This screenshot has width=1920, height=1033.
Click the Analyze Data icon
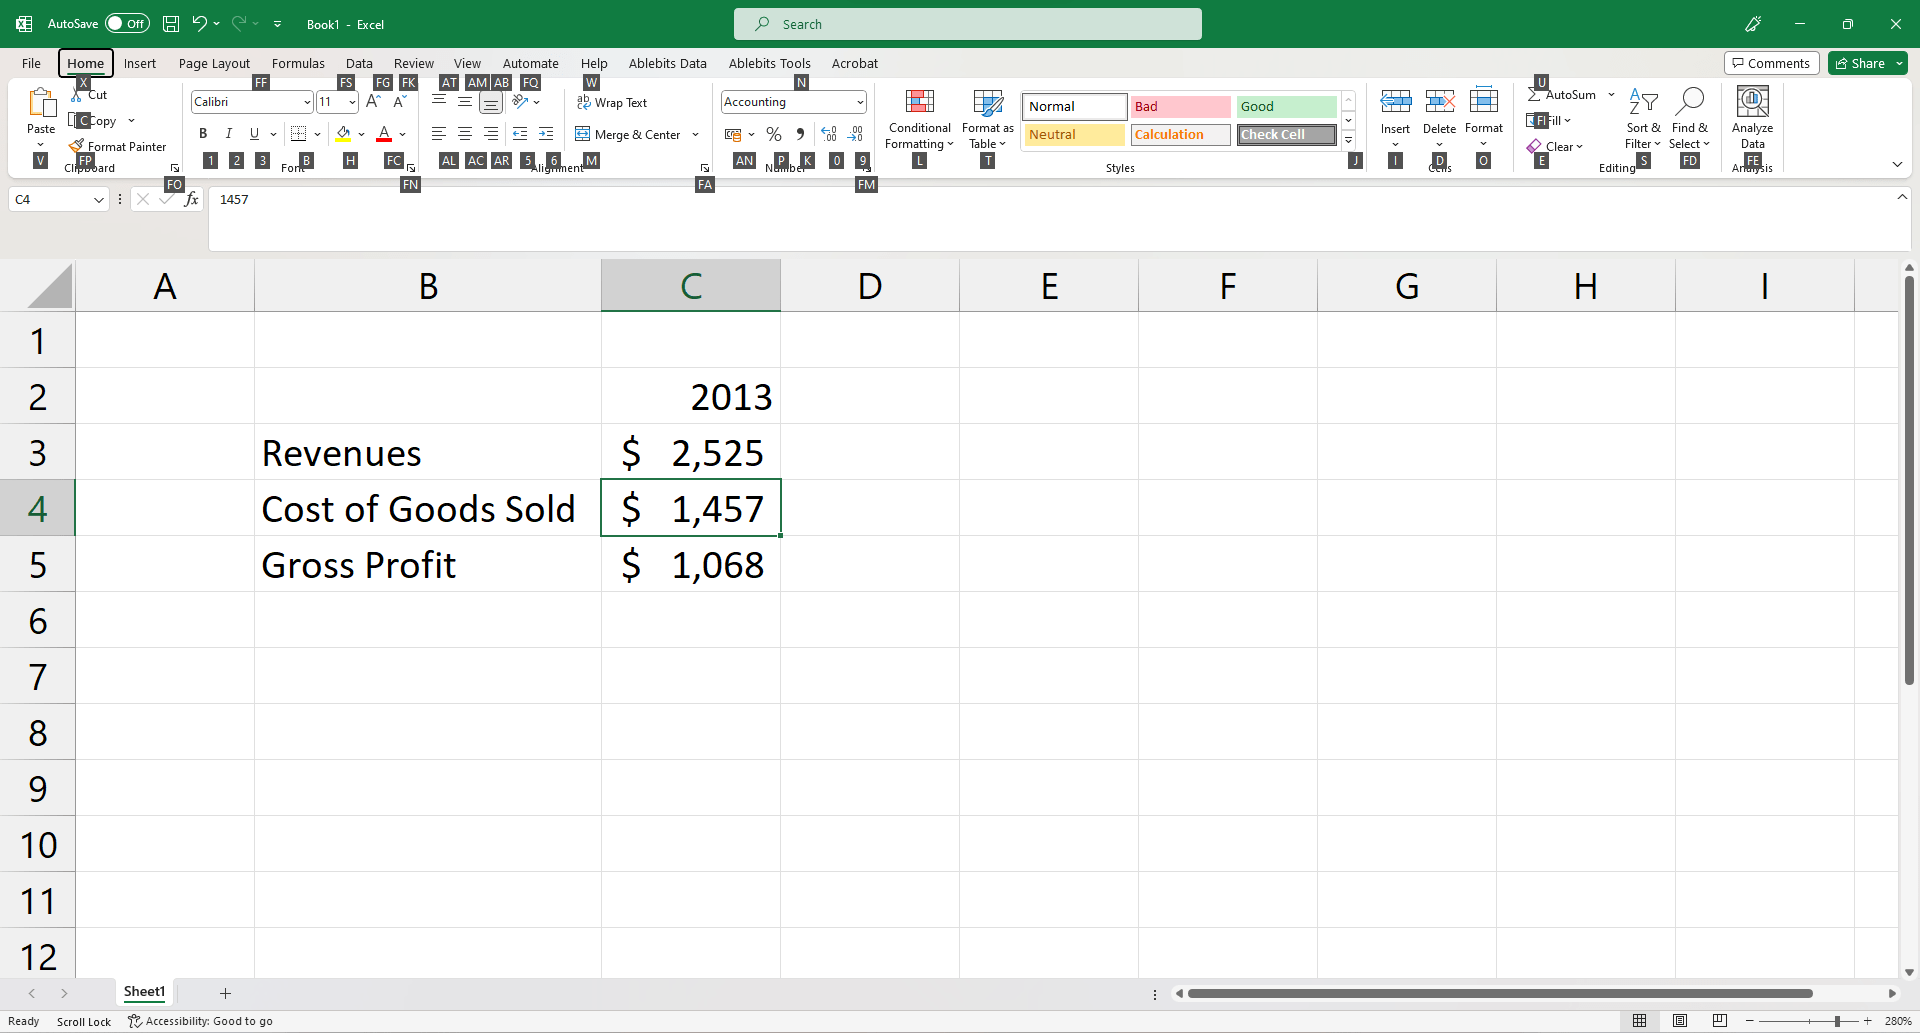tap(1752, 103)
